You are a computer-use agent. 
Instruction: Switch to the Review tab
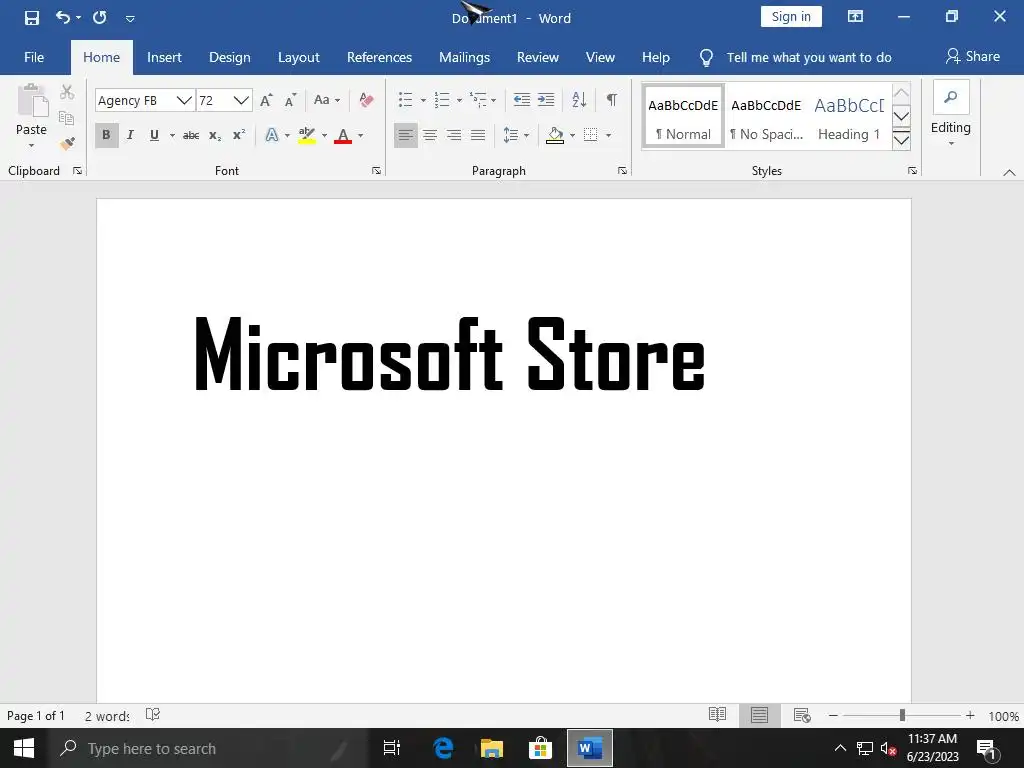(x=537, y=57)
